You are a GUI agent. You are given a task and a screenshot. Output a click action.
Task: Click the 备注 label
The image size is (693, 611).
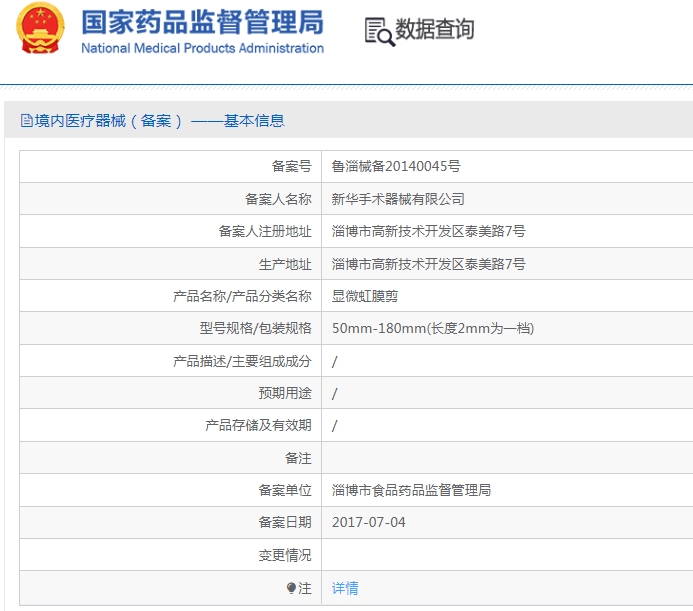tap(298, 458)
